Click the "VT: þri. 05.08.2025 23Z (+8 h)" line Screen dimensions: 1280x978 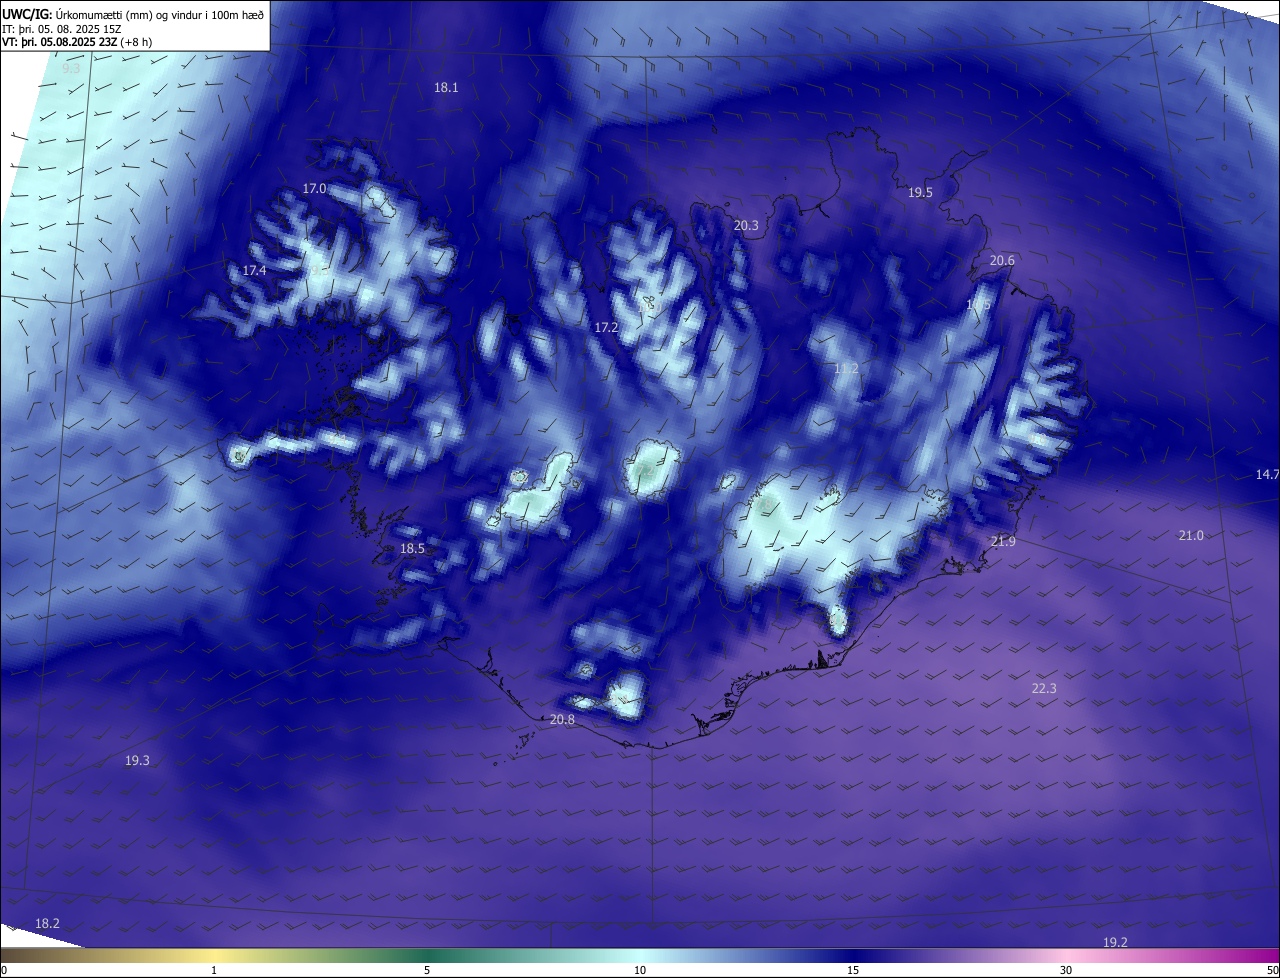click(x=77, y=43)
